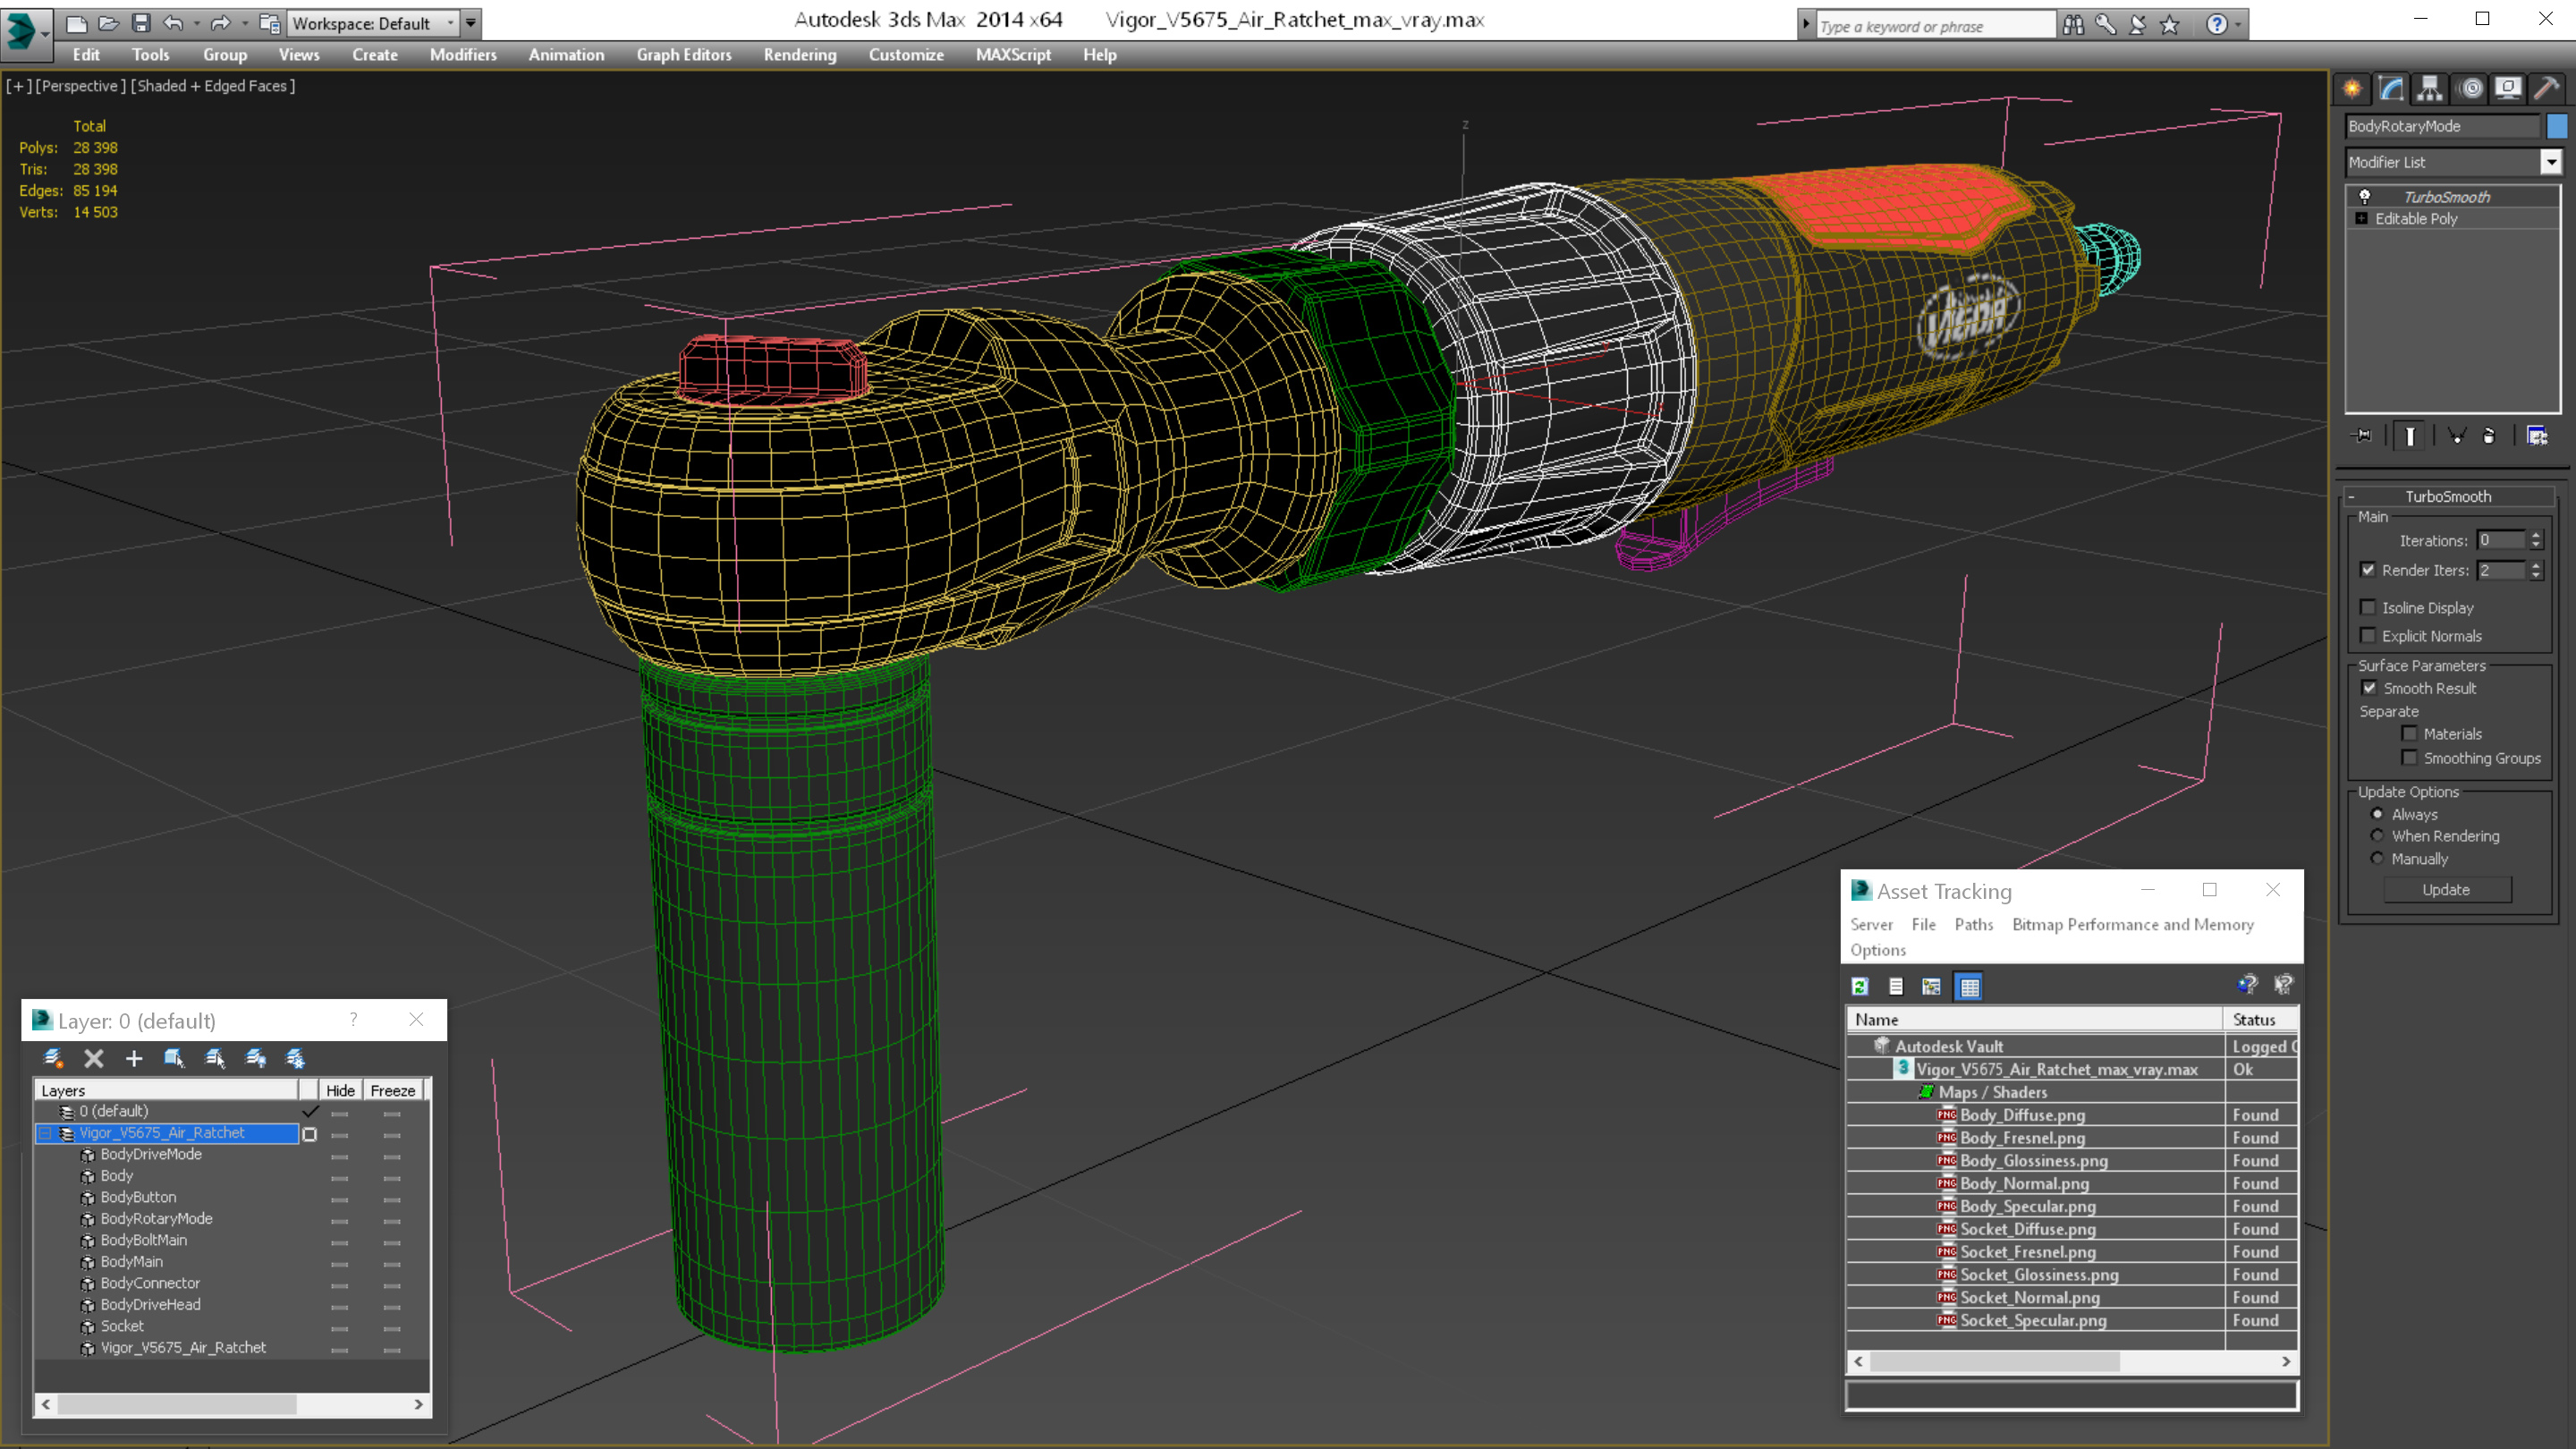Click the Redo arrow icon
Screen dimensions: 2576x1449
pyautogui.click(x=221, y=23)
